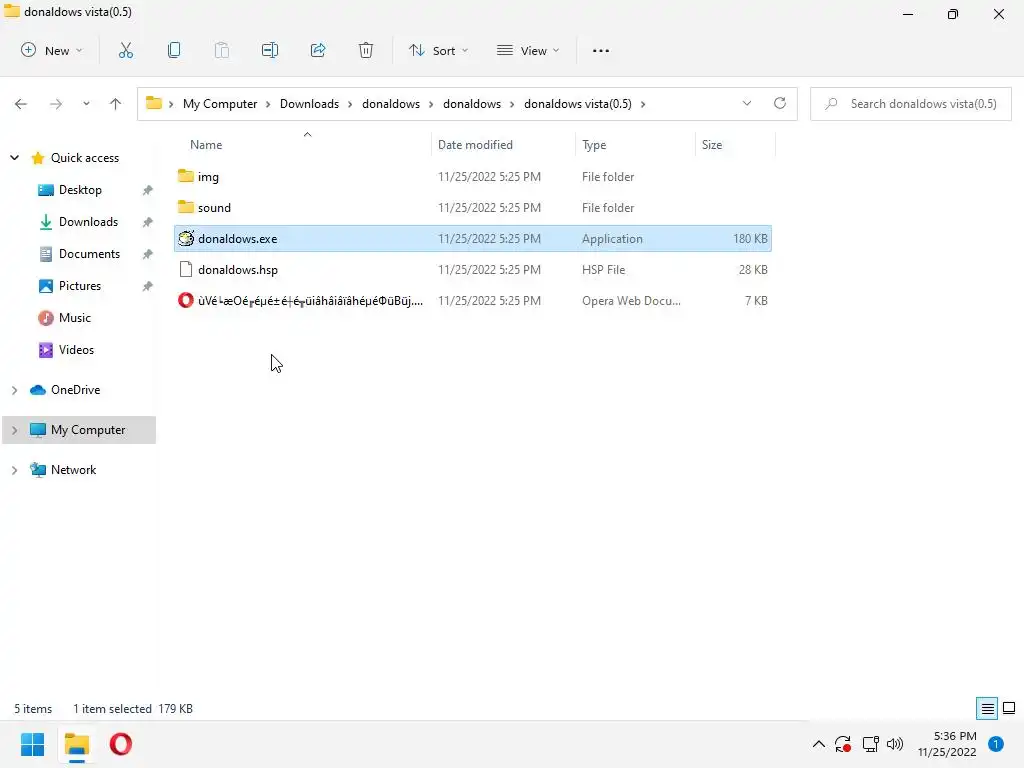Open the See more ellipsis menu

tap(601, 50)
